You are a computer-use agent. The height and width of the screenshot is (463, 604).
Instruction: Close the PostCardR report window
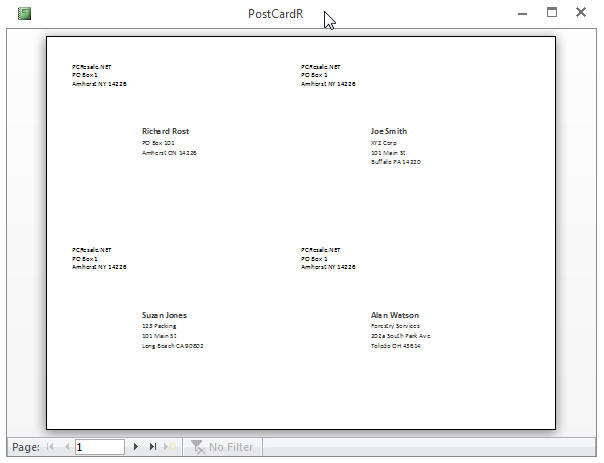click(x=580, y=13)
